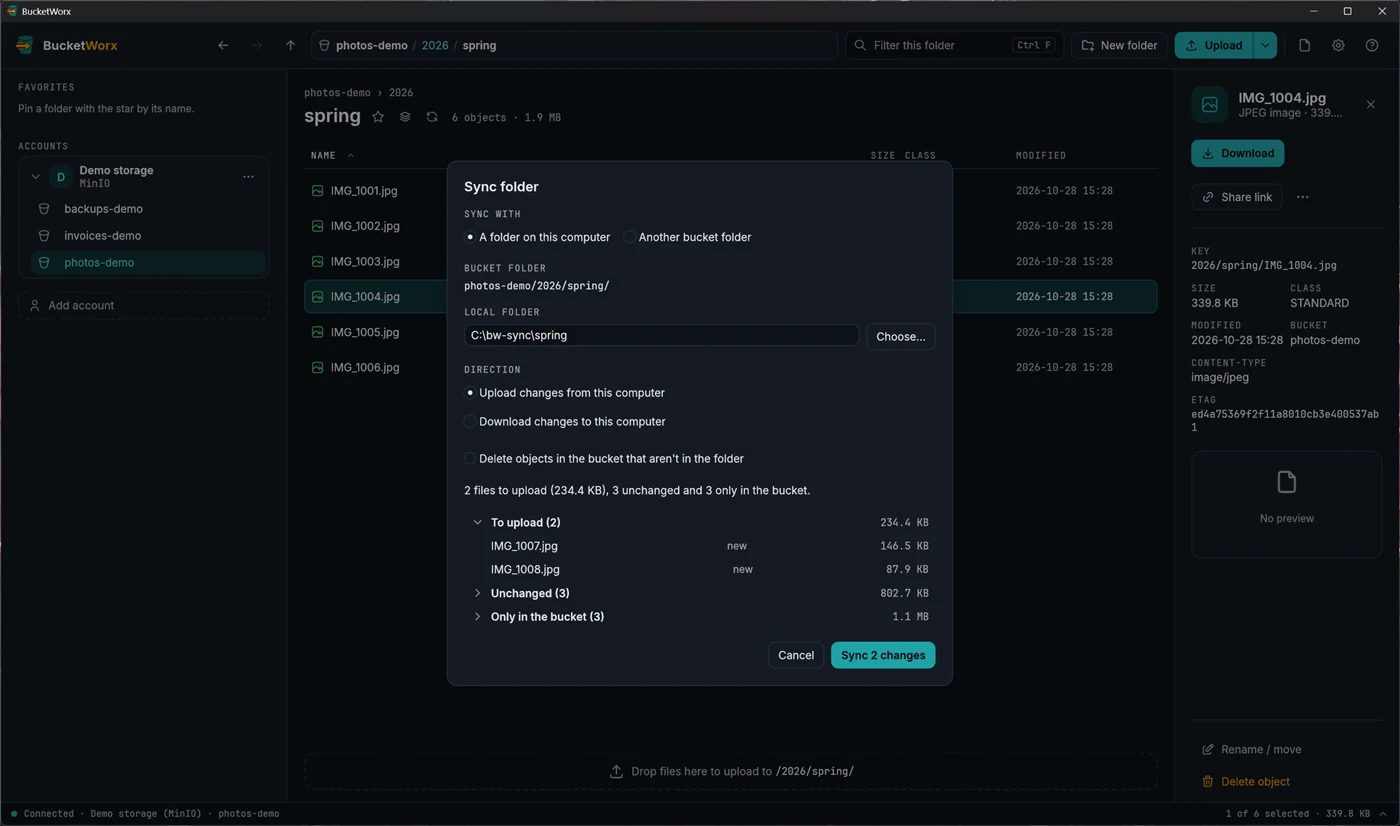Click the 'Sync 2 changes' button
The image size is (1400, 826).
[883, 655]
